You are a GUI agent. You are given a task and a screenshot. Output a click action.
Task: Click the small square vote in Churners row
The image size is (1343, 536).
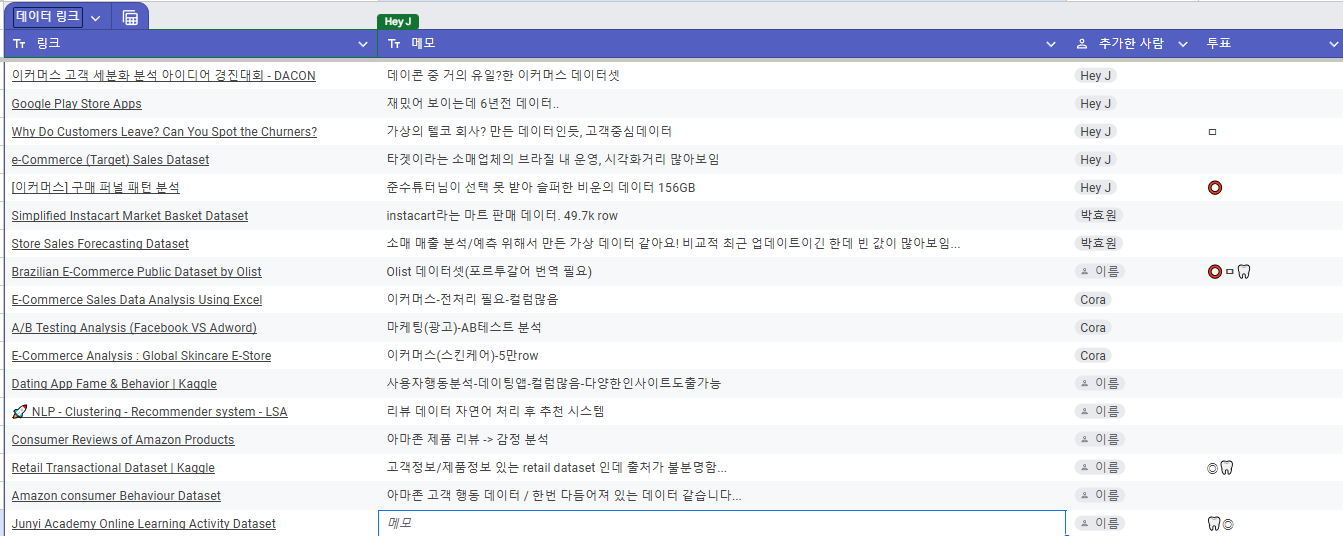[1213, 132]
